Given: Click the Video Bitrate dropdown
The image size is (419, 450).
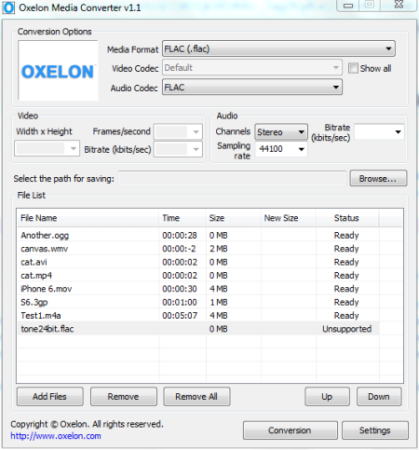Looking at the screenshot, I should coord(178,149).
